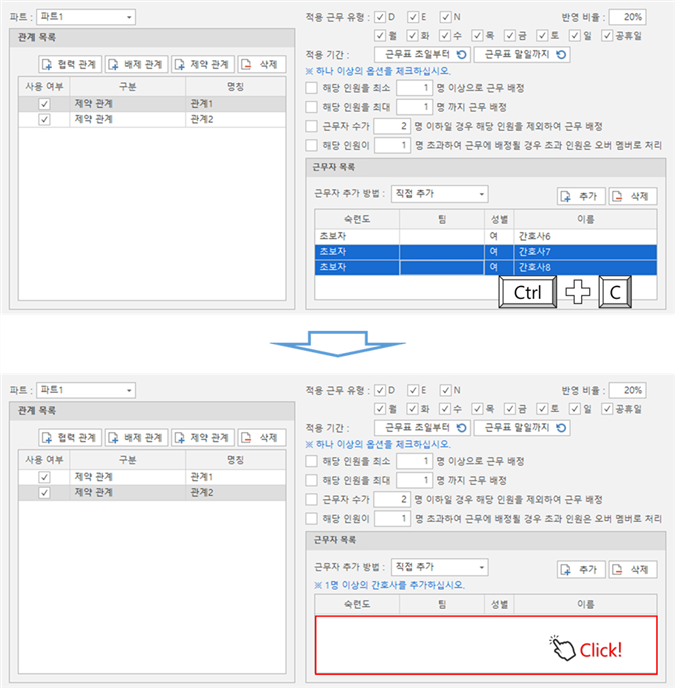Screen dimensions: 675x688
Task: Toggle 사용 여부 checkbox for 관계1 in bottom screenshot
Action: (x=44, y=477)
